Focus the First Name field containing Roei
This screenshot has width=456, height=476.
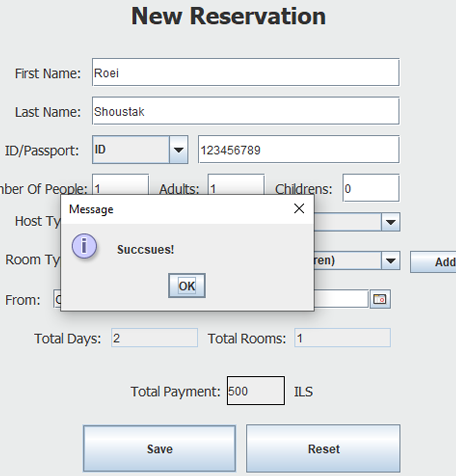(x=246, y=72)
